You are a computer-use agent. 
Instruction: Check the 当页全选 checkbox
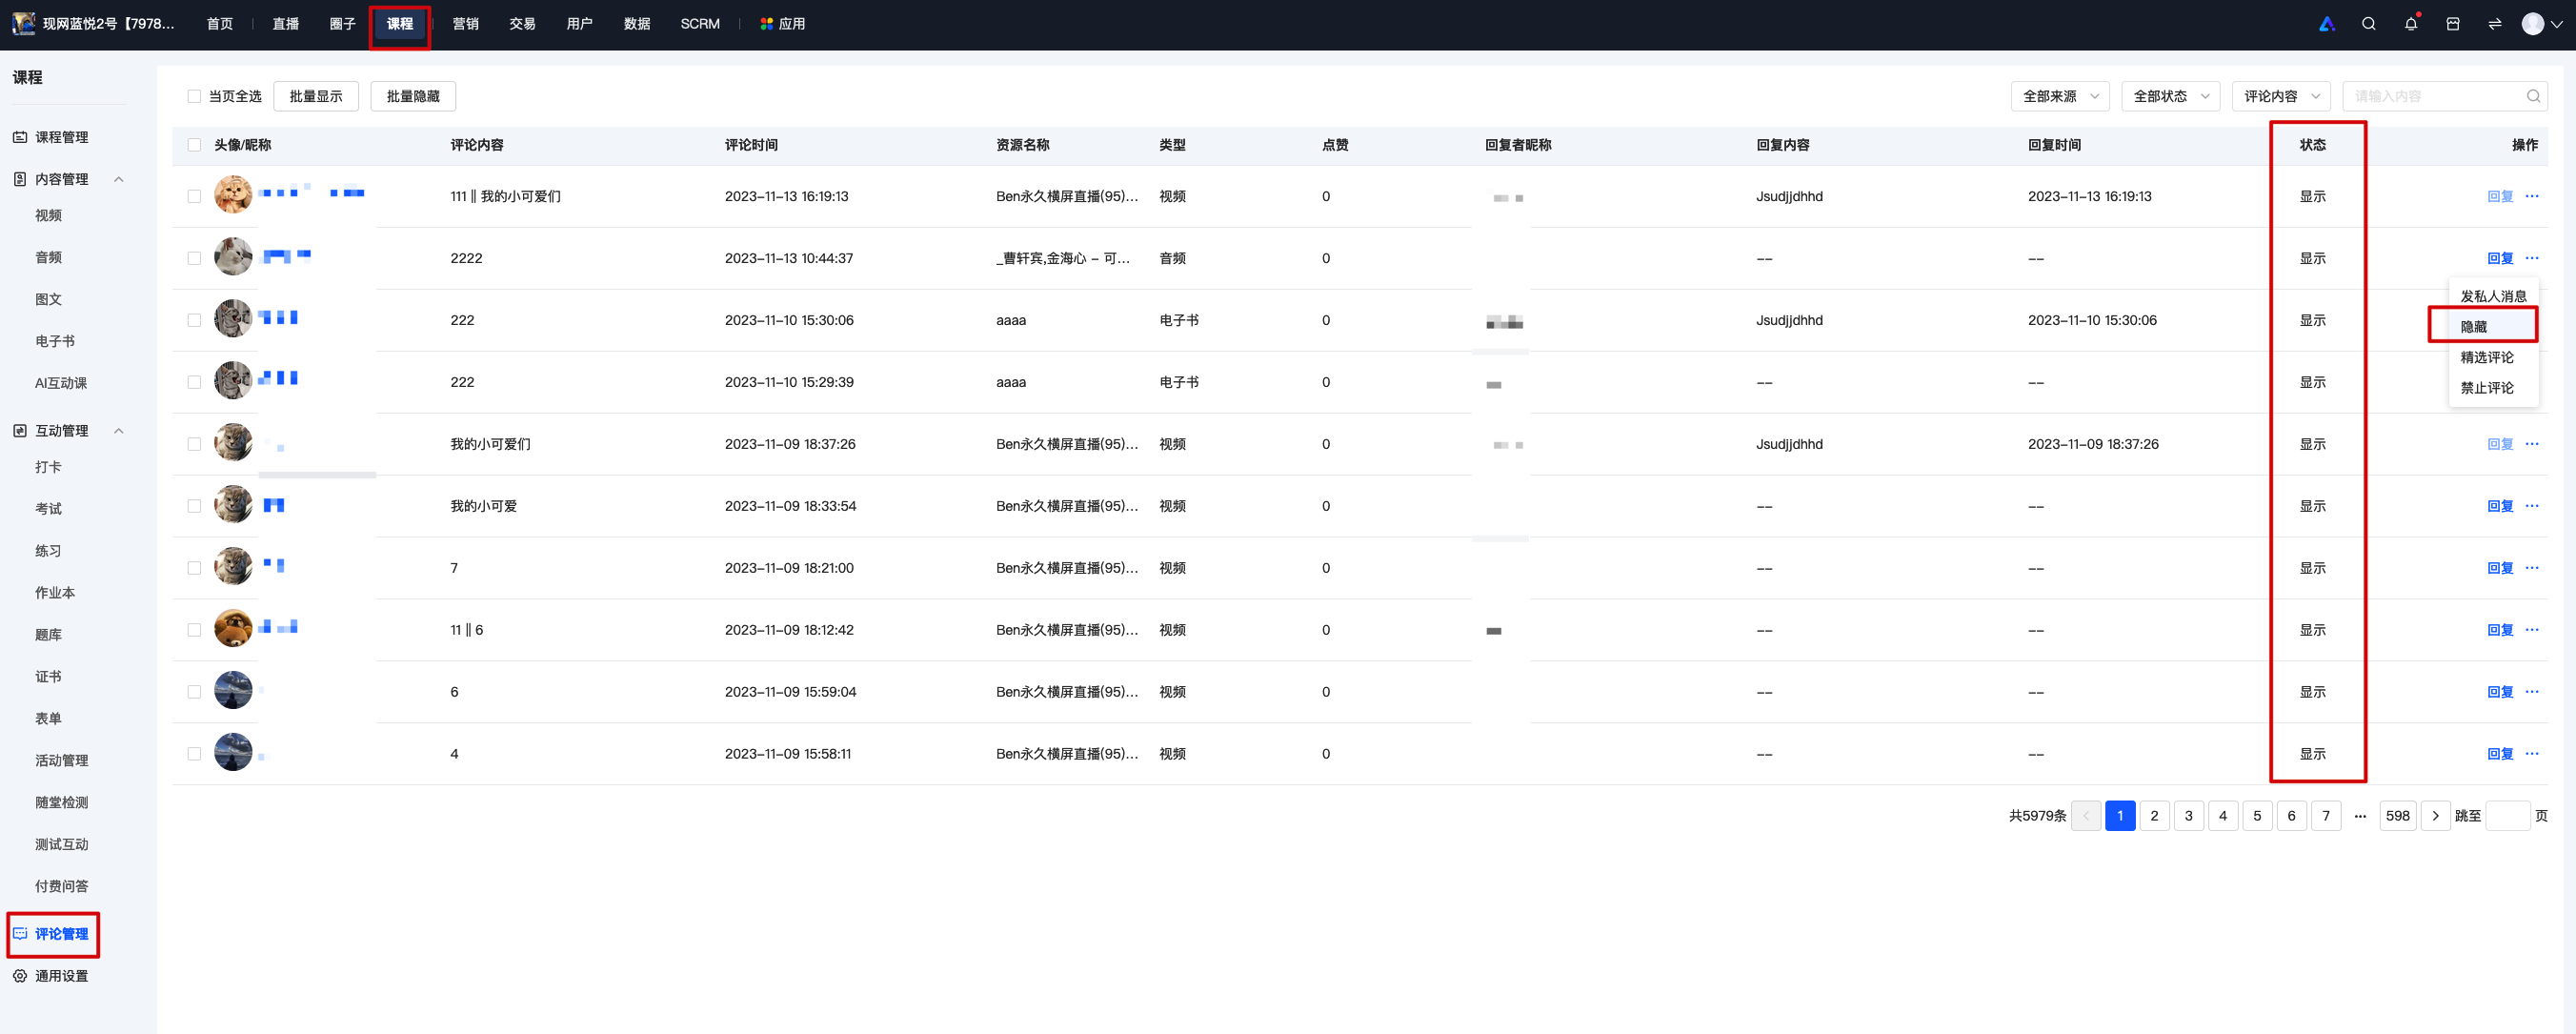pyautogui.click(x=194, y=96)
